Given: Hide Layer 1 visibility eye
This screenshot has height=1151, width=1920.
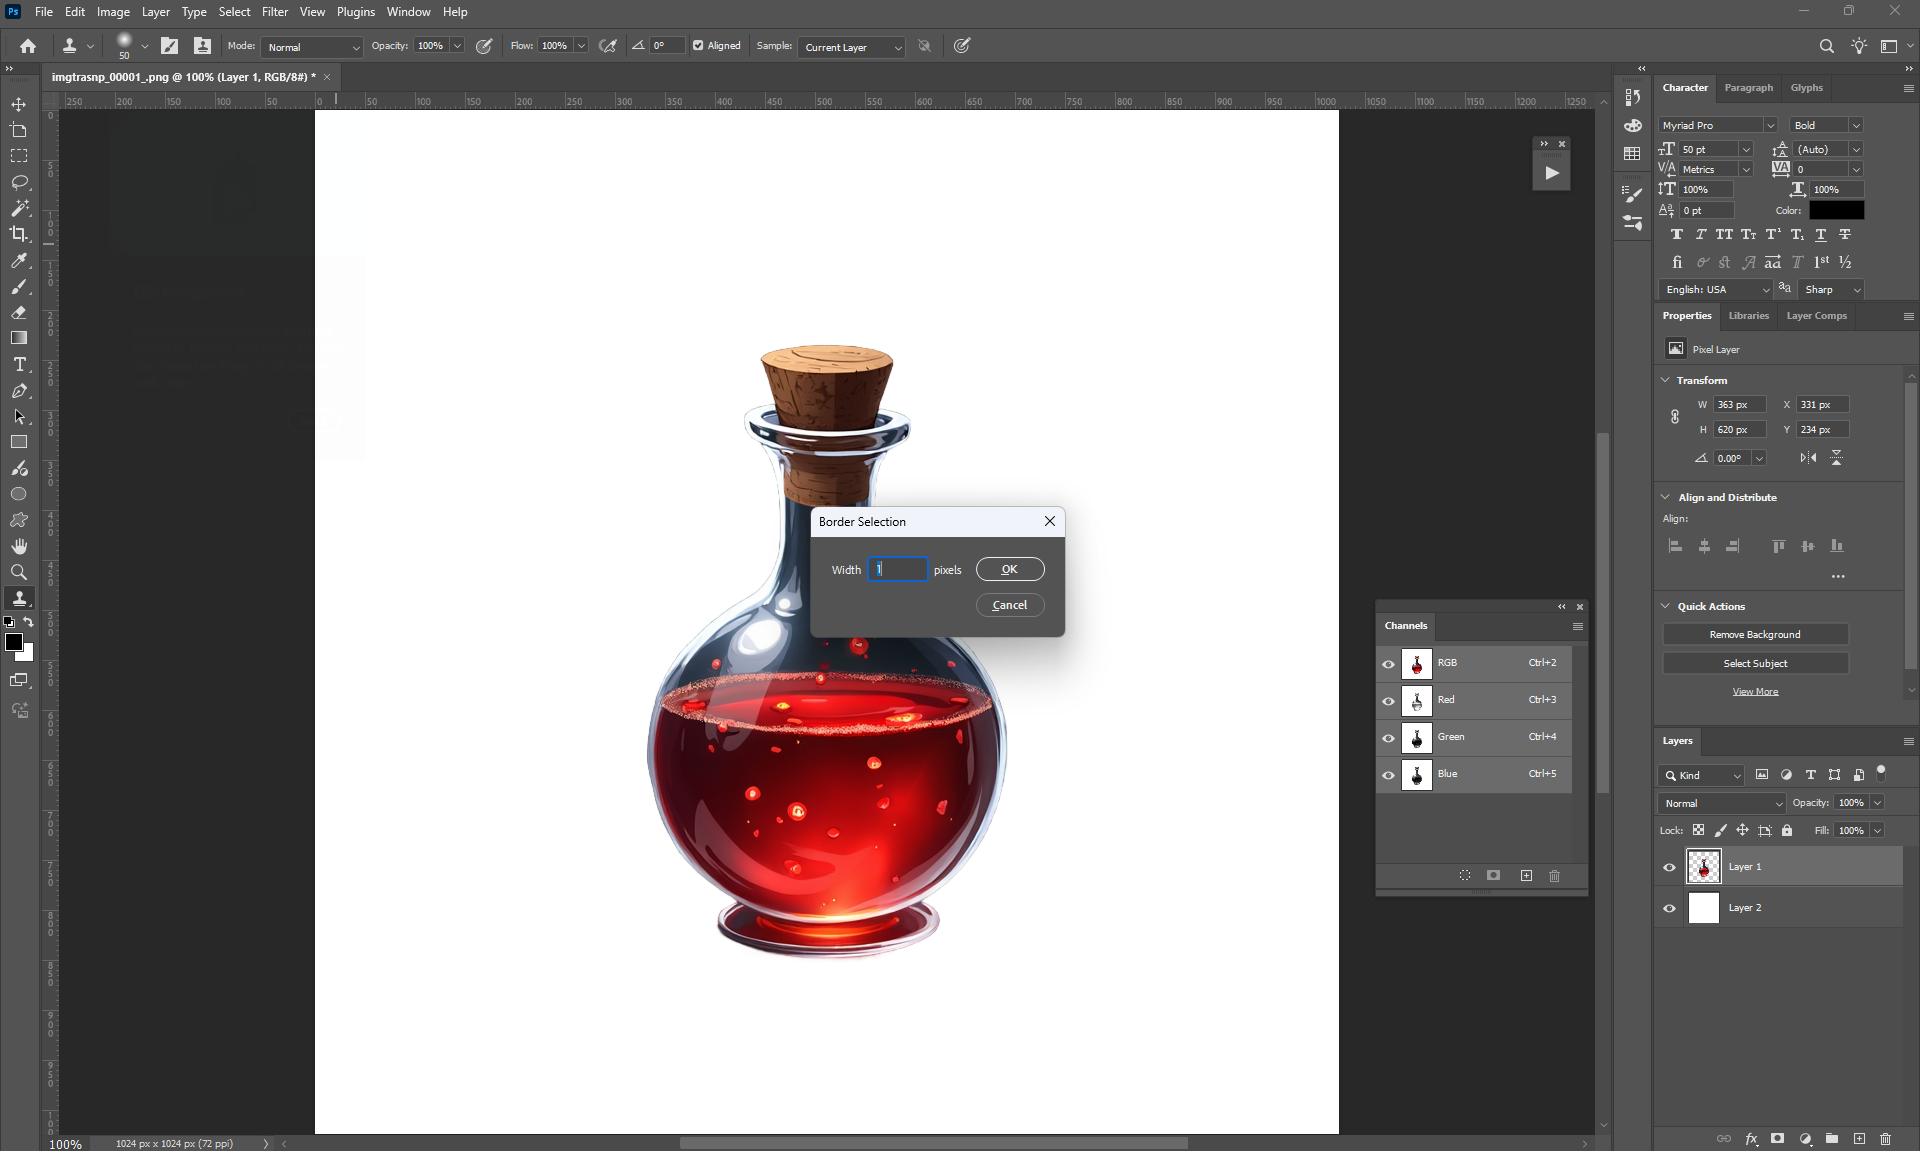Looking at the screenshot, I should pos(1669,867).
